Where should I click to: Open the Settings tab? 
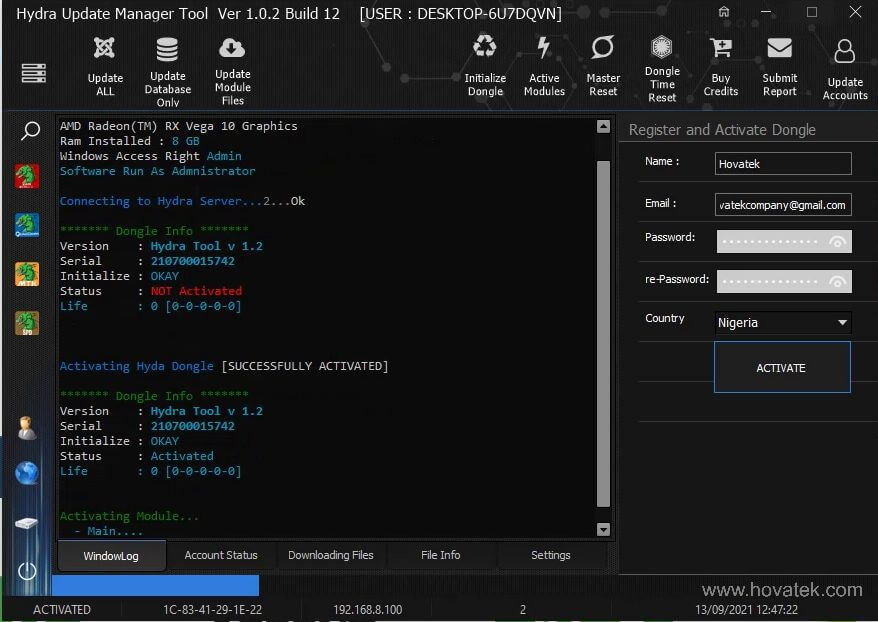pyautogui.click(x=550, y=555)
